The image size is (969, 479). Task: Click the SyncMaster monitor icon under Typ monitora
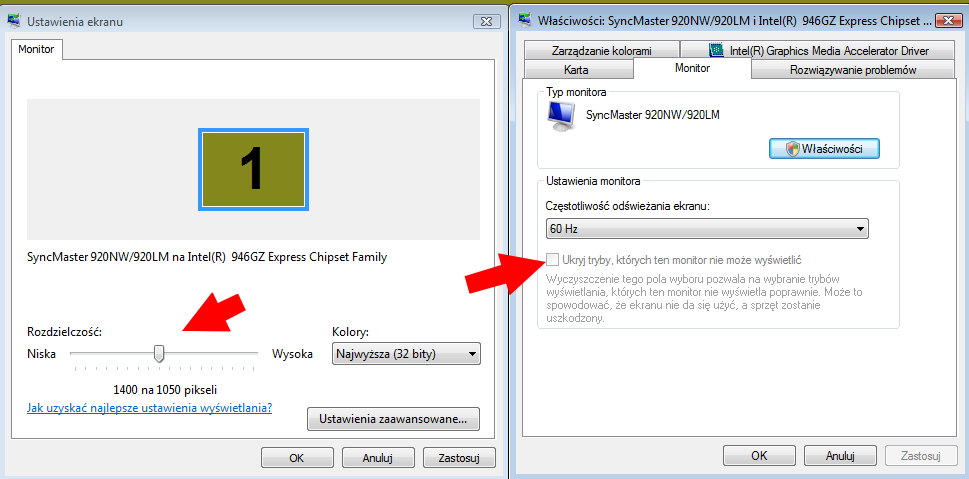pyautogui.click(x=561, y=117)
